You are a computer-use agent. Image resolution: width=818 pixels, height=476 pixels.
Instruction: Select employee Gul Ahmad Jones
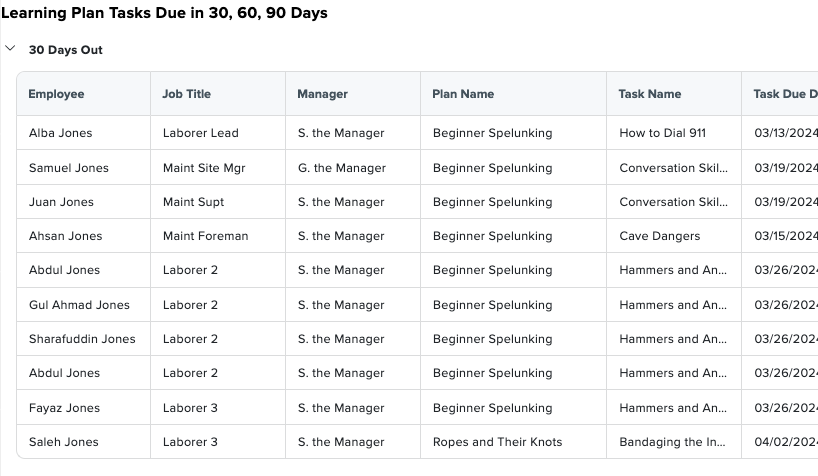(79, 305)
